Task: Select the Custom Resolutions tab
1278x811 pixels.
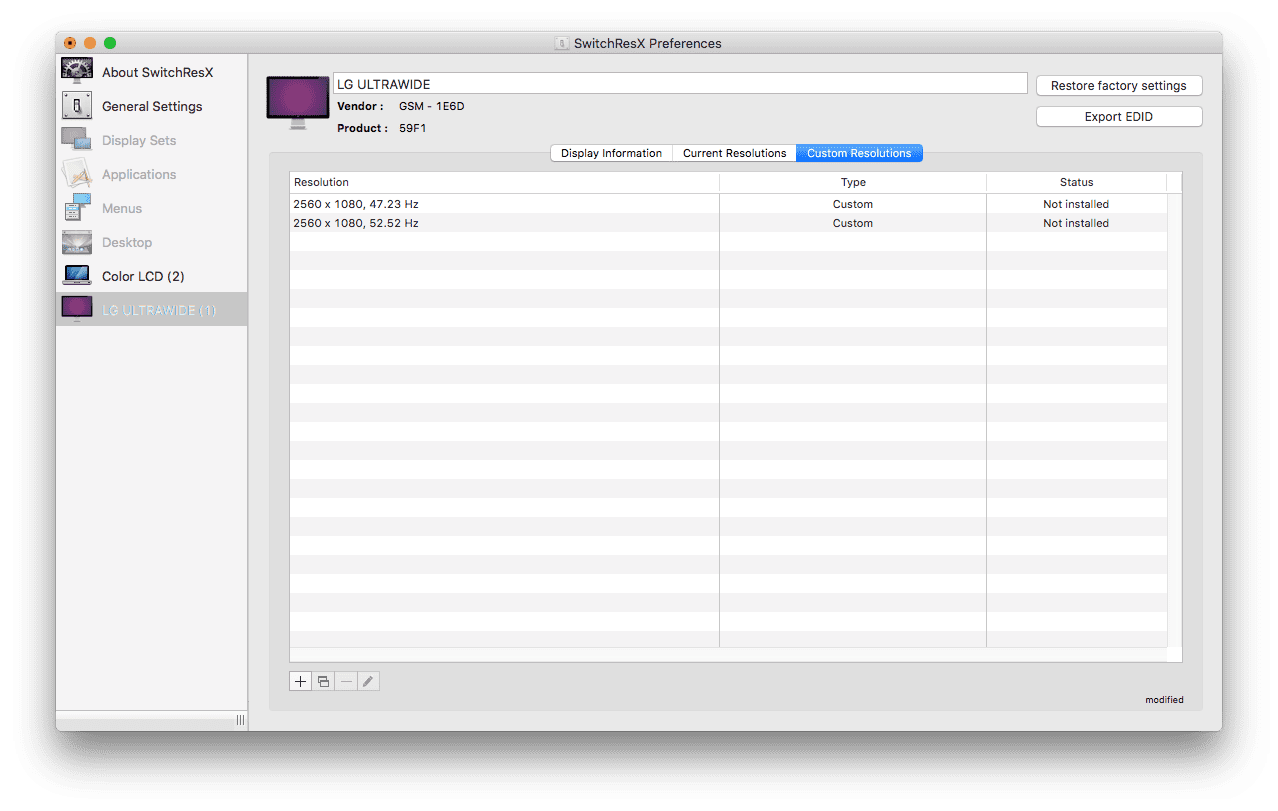Action: click(x=859, y=153)
